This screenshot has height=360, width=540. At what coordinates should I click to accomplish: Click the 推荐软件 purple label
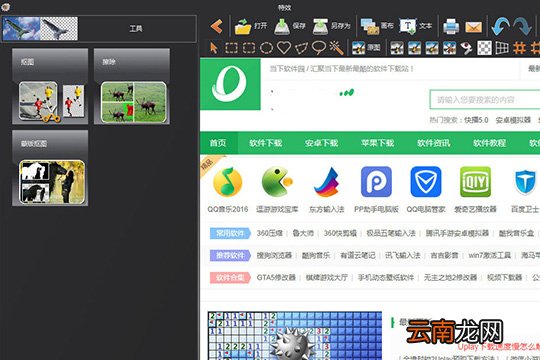(230, 255)
